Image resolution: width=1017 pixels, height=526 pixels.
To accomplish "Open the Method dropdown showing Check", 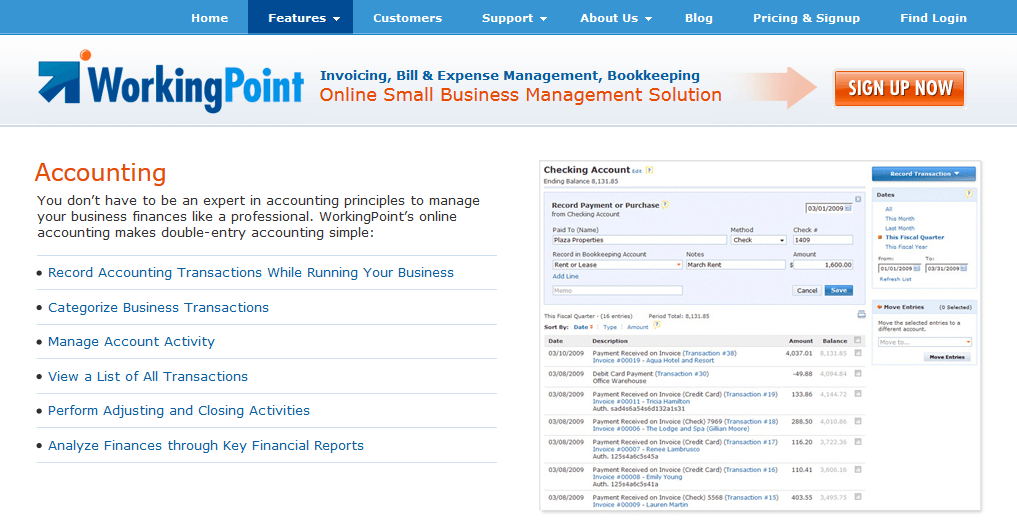I will point(758,240).
